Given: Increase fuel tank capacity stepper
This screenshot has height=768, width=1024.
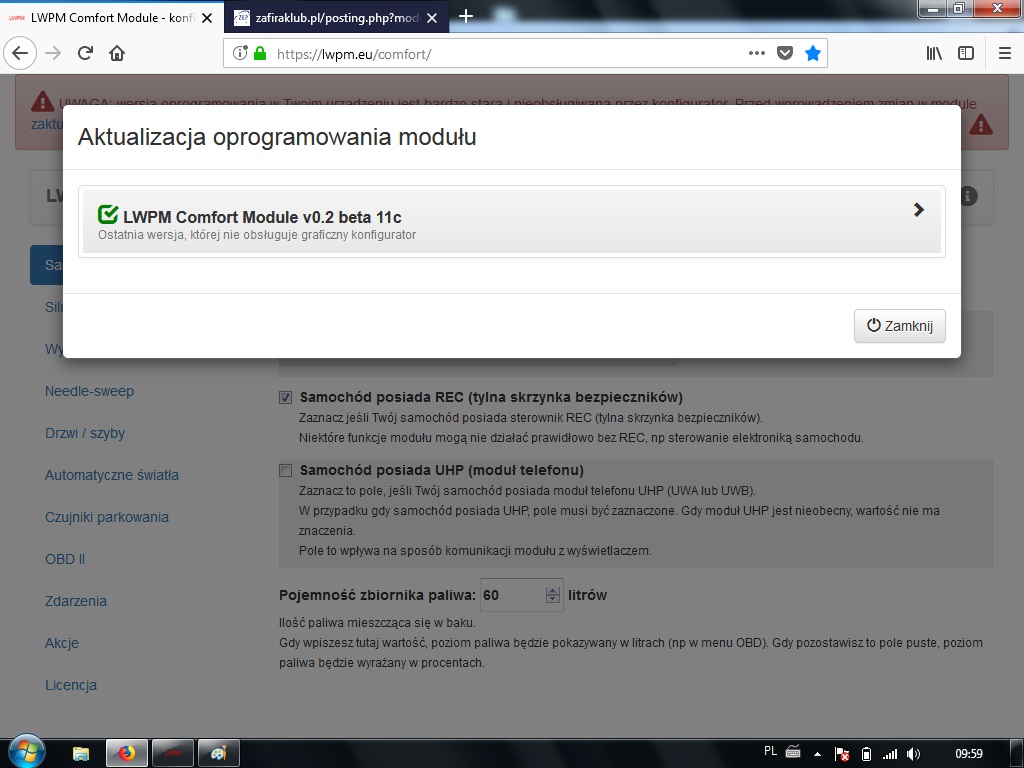Looking at the screenshot, I should [x=553, y=590].
